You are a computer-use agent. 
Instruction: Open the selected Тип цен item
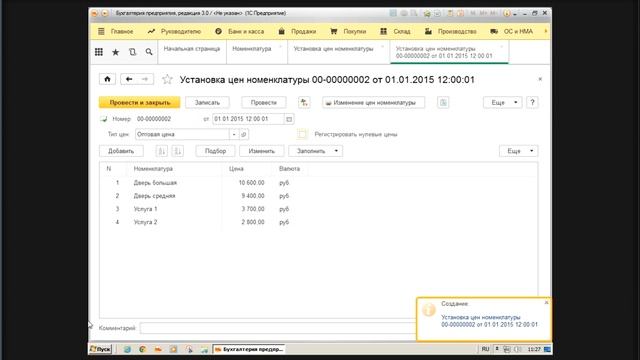[x=244, y=134]
